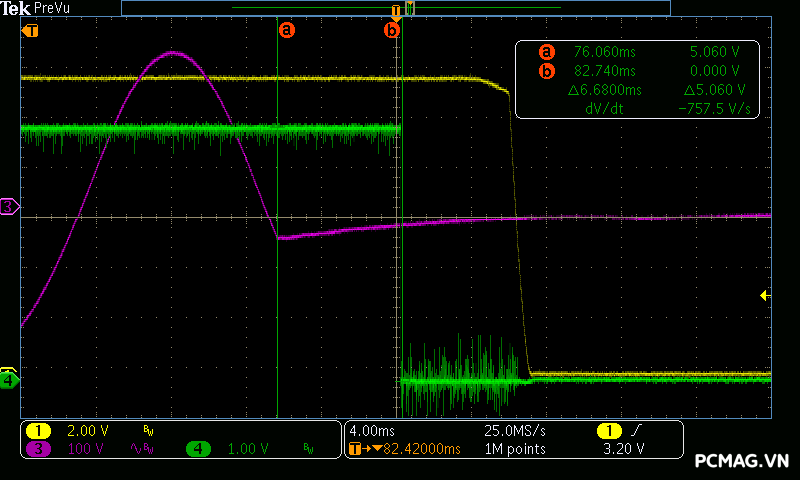Click the dV/dt readout value
800x480 pixels.
(713, 109)
